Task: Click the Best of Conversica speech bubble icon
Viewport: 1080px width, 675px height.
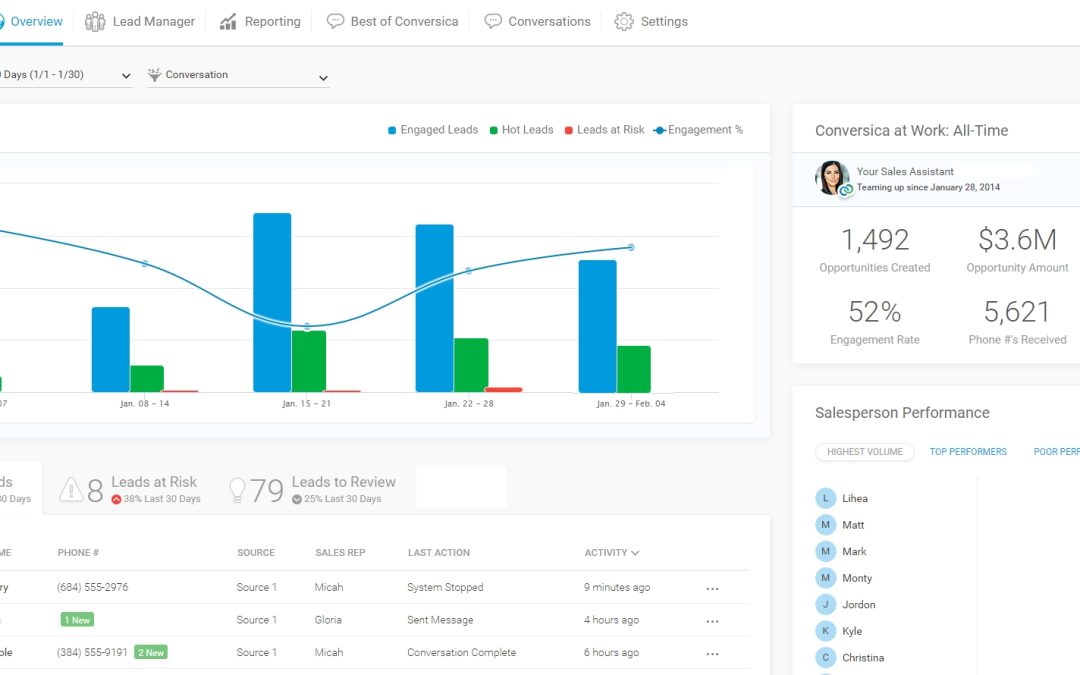Action: (x=335, y=21)
